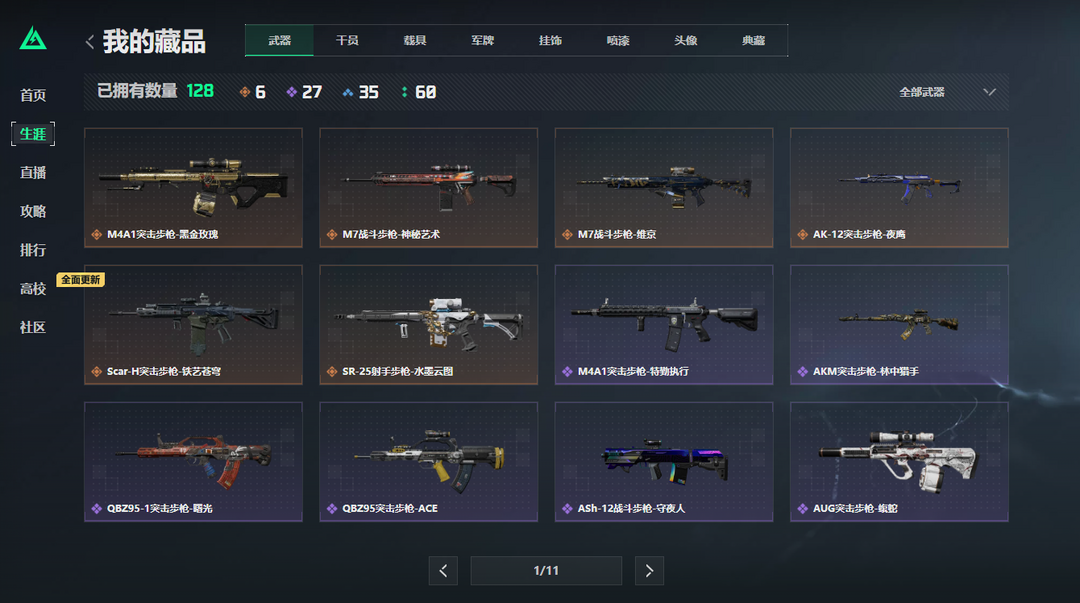Go to the next page arrow
Viewport: 1080px width, 603px height.
(x=649, y=571)
